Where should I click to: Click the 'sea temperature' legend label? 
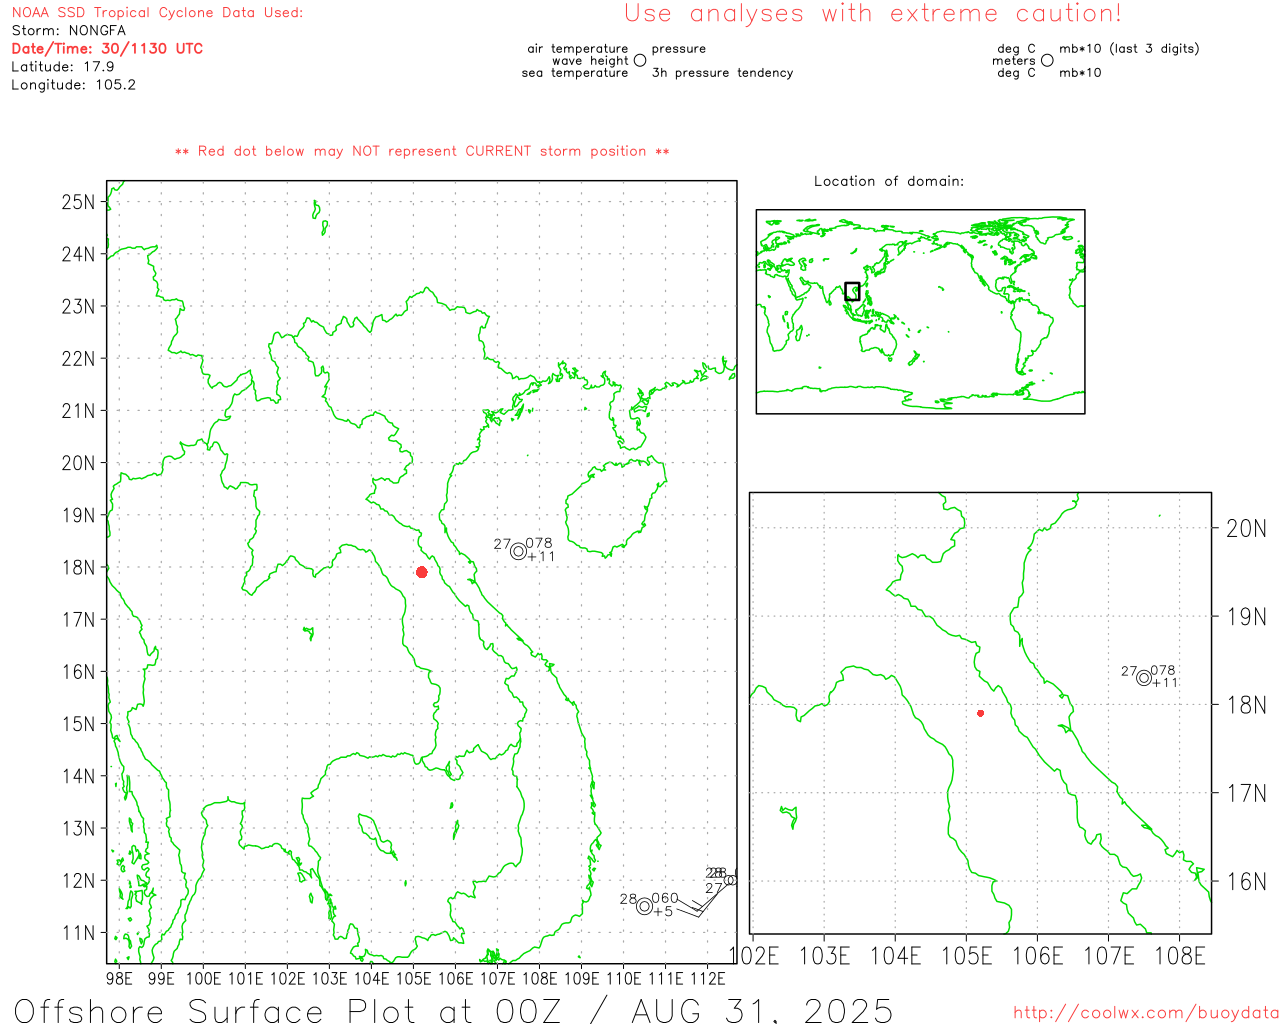(x=575, y=73)
